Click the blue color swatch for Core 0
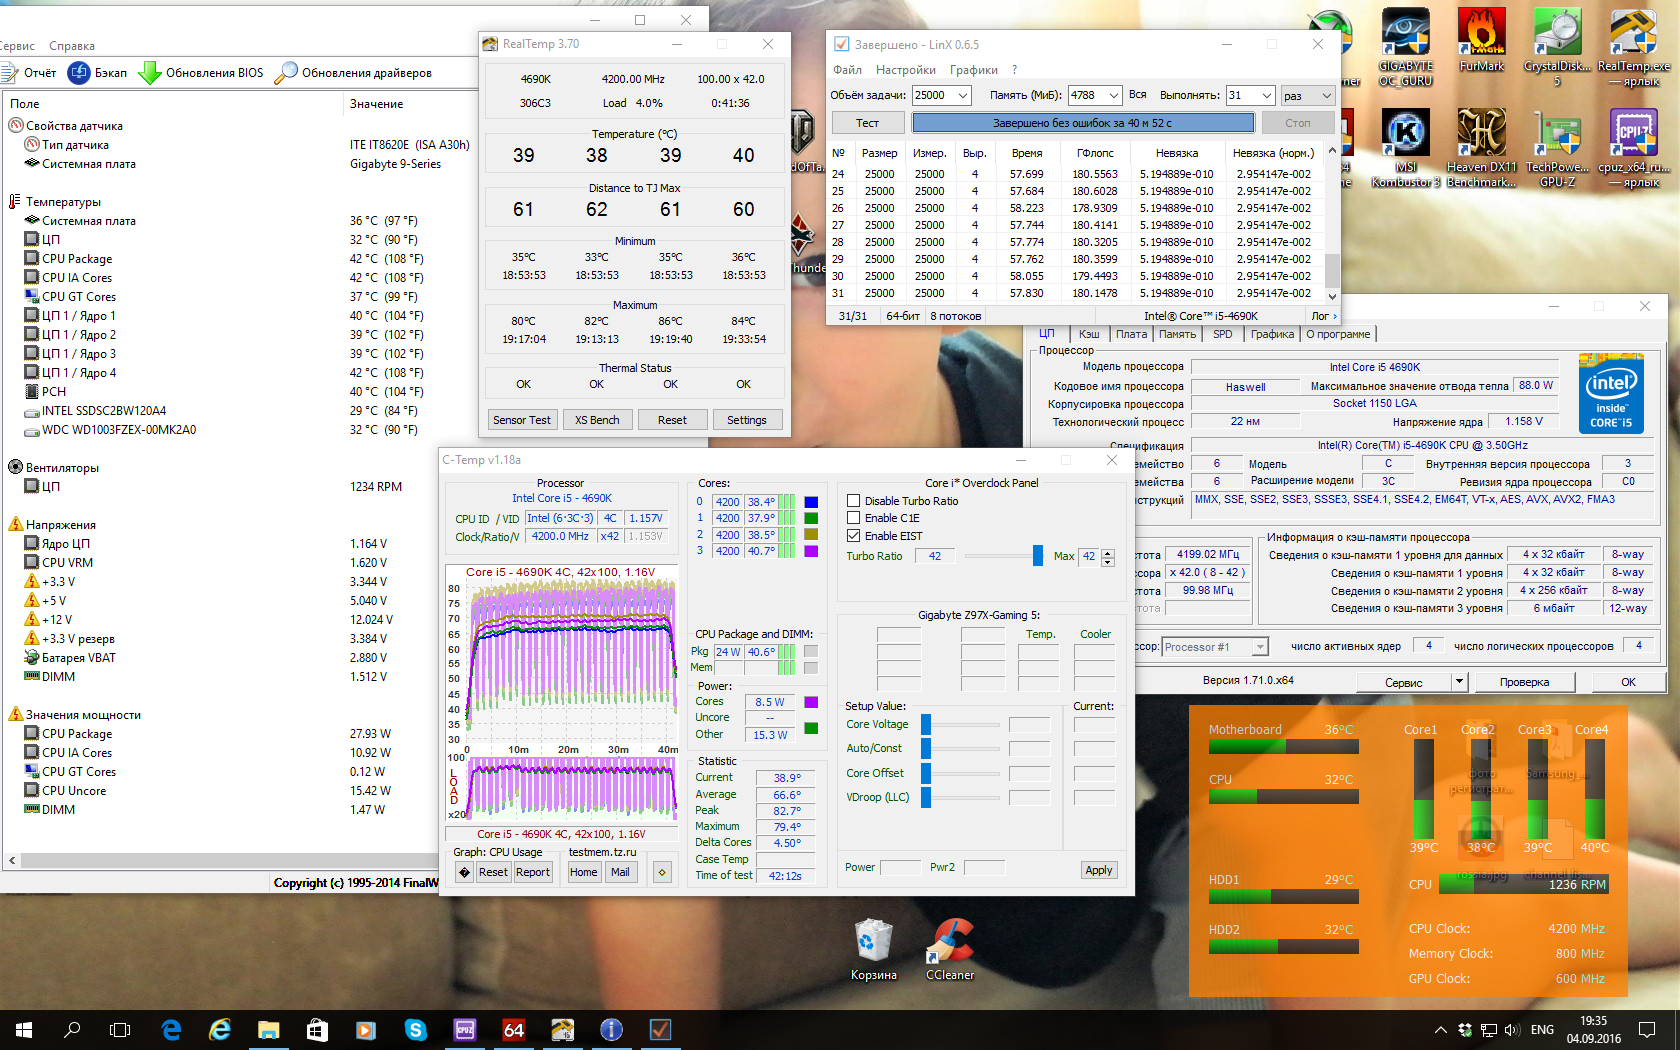This screenshot has width=1680, height=1050. tap(811, 502)
